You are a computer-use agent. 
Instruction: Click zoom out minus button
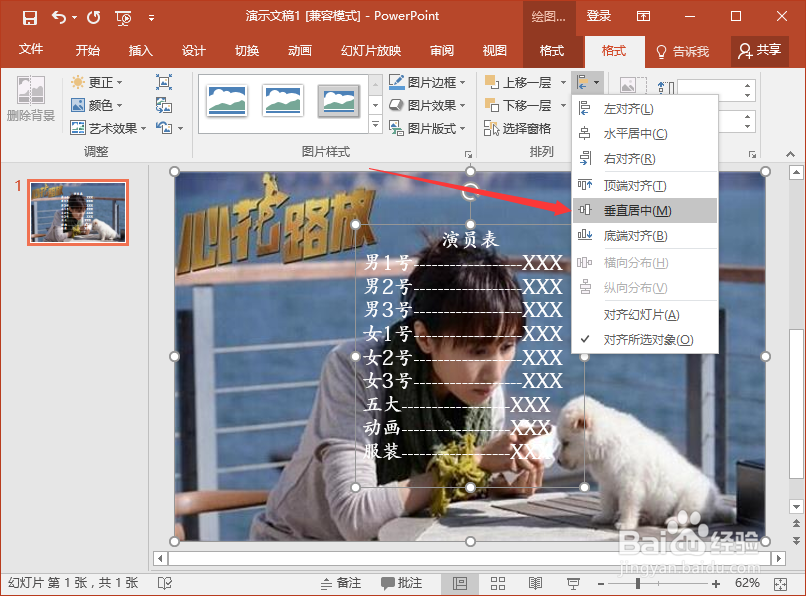[601, 584]
